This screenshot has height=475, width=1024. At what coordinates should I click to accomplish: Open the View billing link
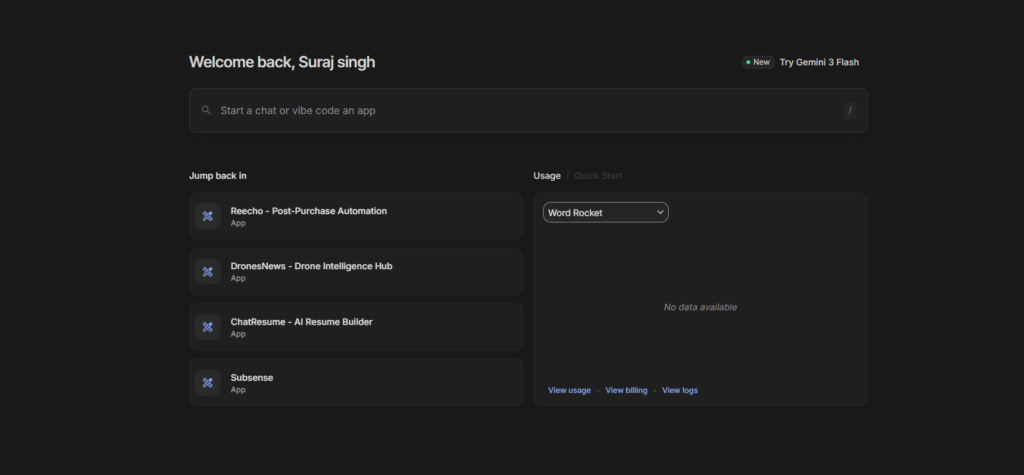tap(626, 390)
